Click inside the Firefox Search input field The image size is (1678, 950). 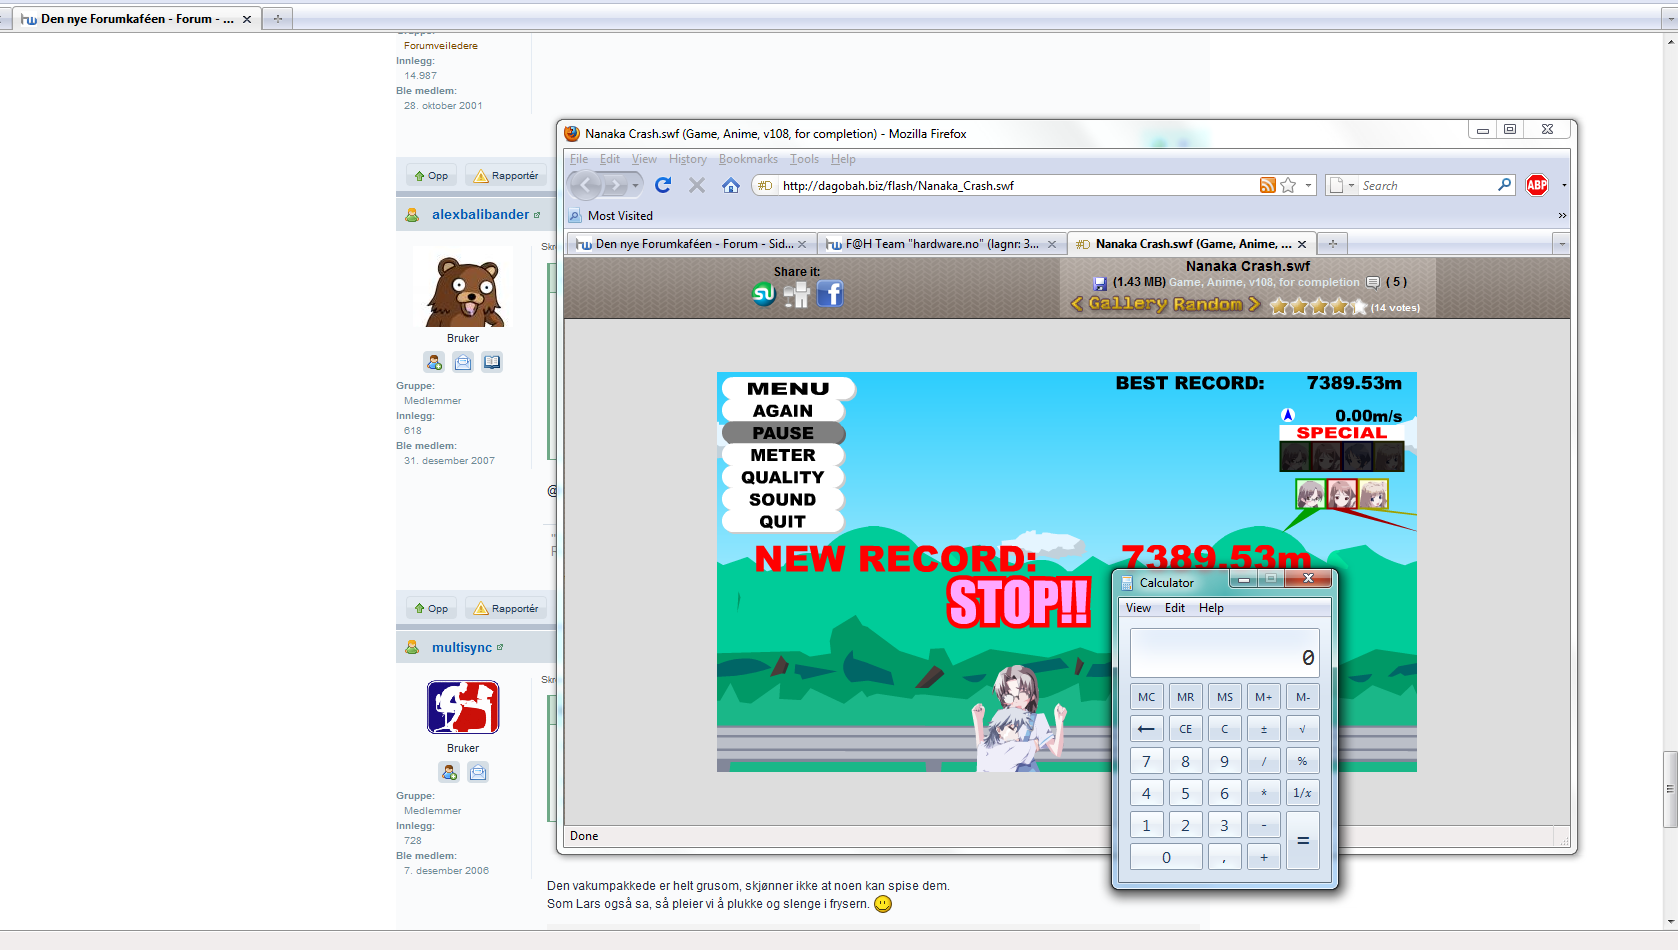coord(1427,185)
